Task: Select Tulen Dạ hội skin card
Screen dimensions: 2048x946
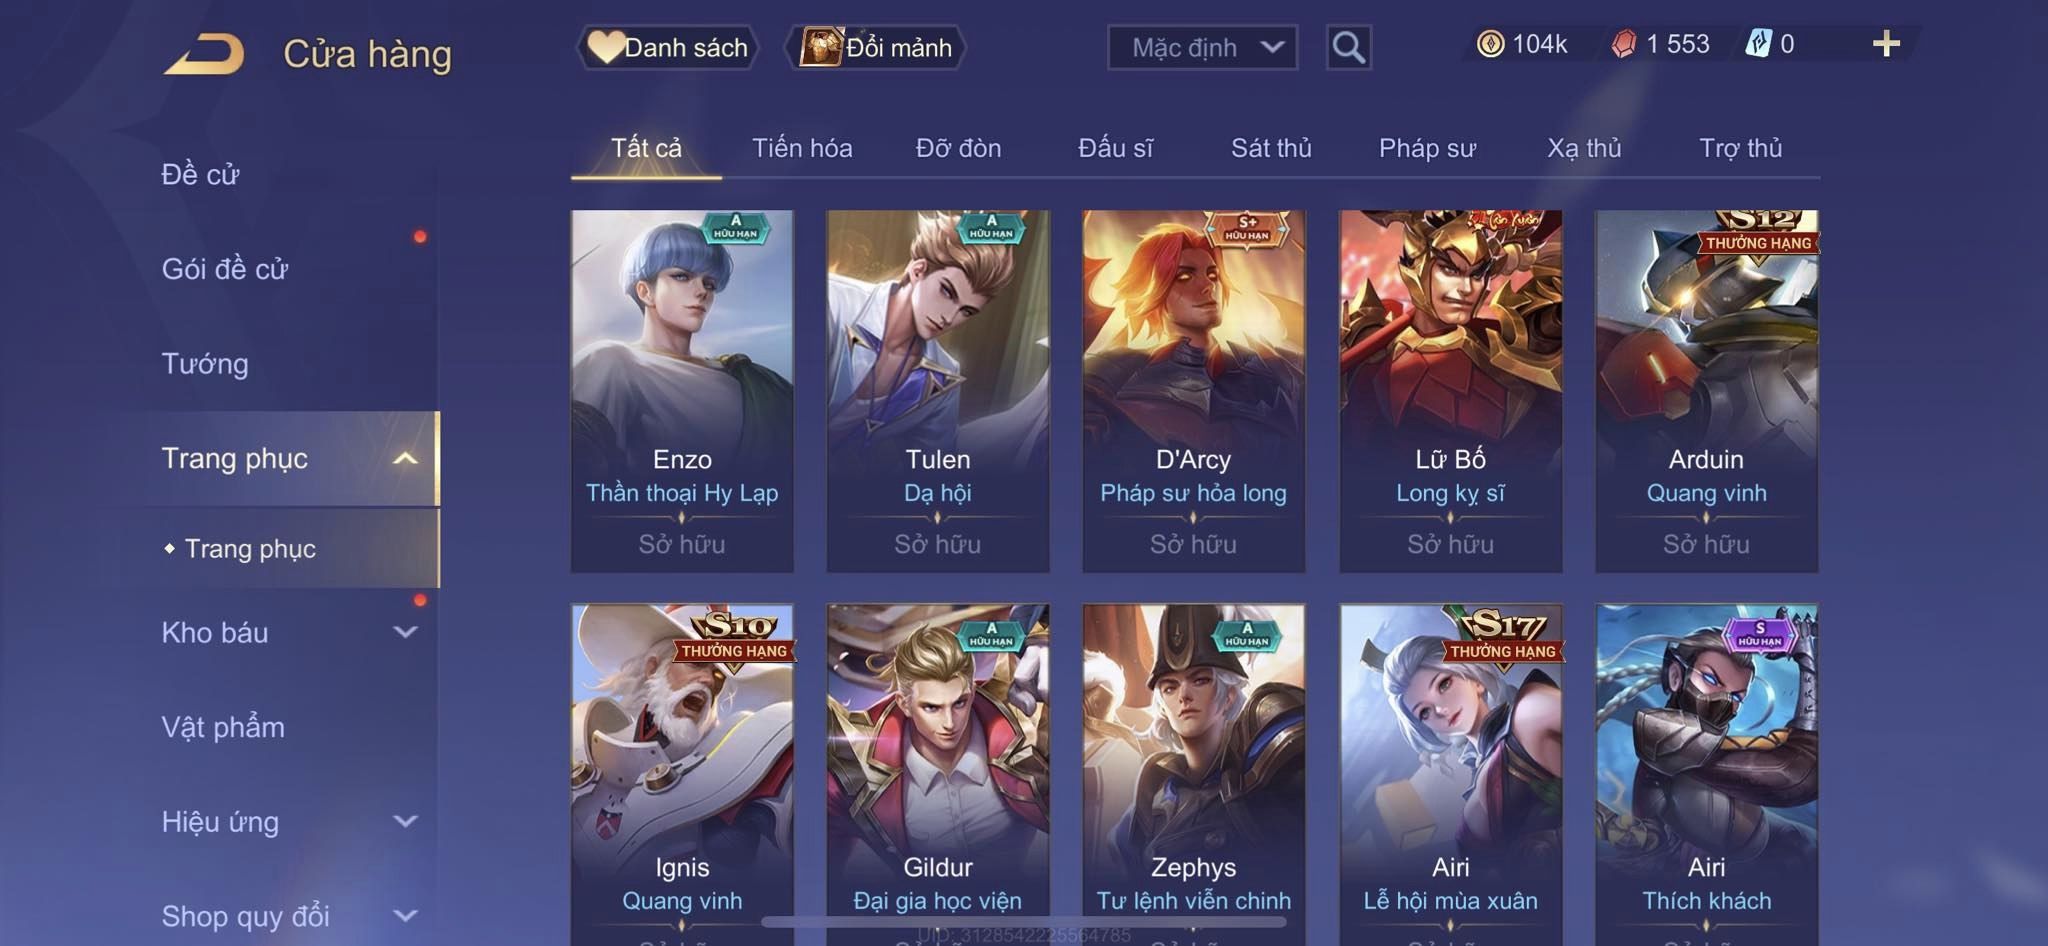Action: click(938, 391)
